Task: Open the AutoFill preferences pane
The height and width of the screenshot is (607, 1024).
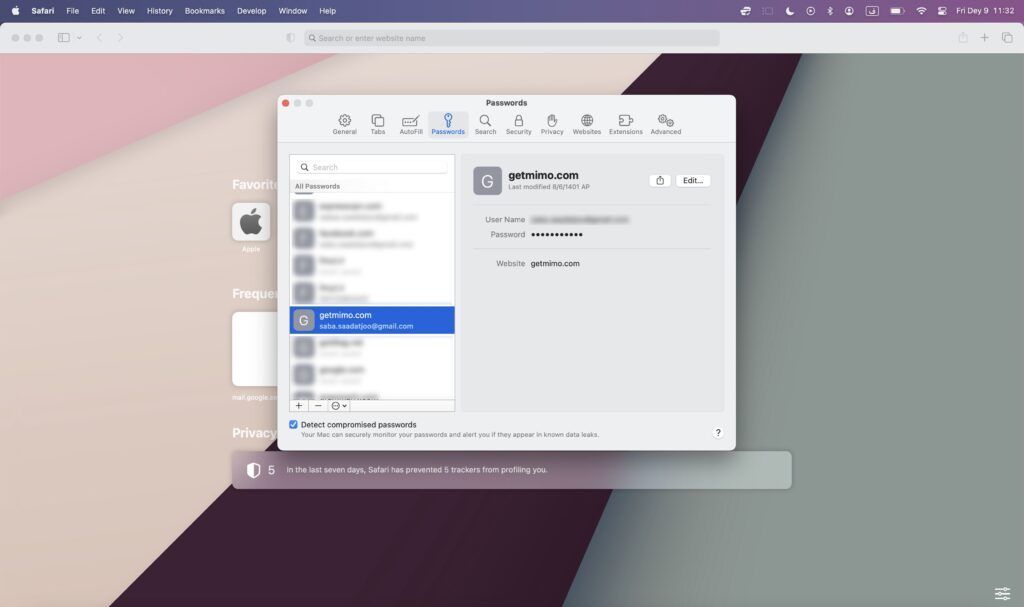Action: coord(411,124)
